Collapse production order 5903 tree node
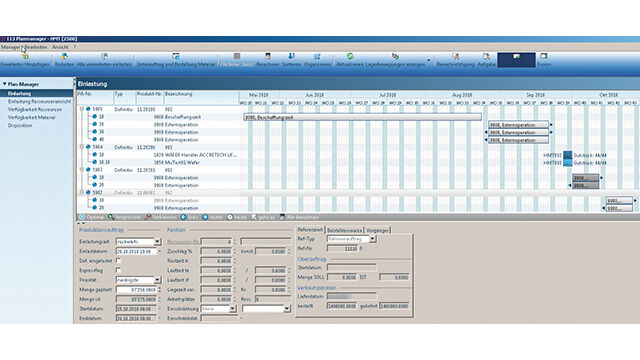The image size is (640, 360). pos(82,170)
